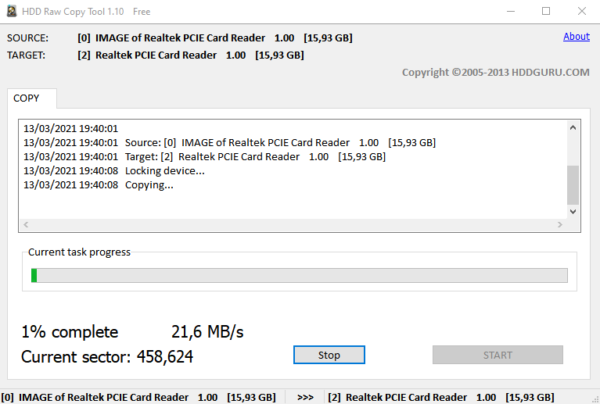Click the HDDGURU.COM copyright text
The width and height of the screenshot is (600, 404).
[495, 72]
